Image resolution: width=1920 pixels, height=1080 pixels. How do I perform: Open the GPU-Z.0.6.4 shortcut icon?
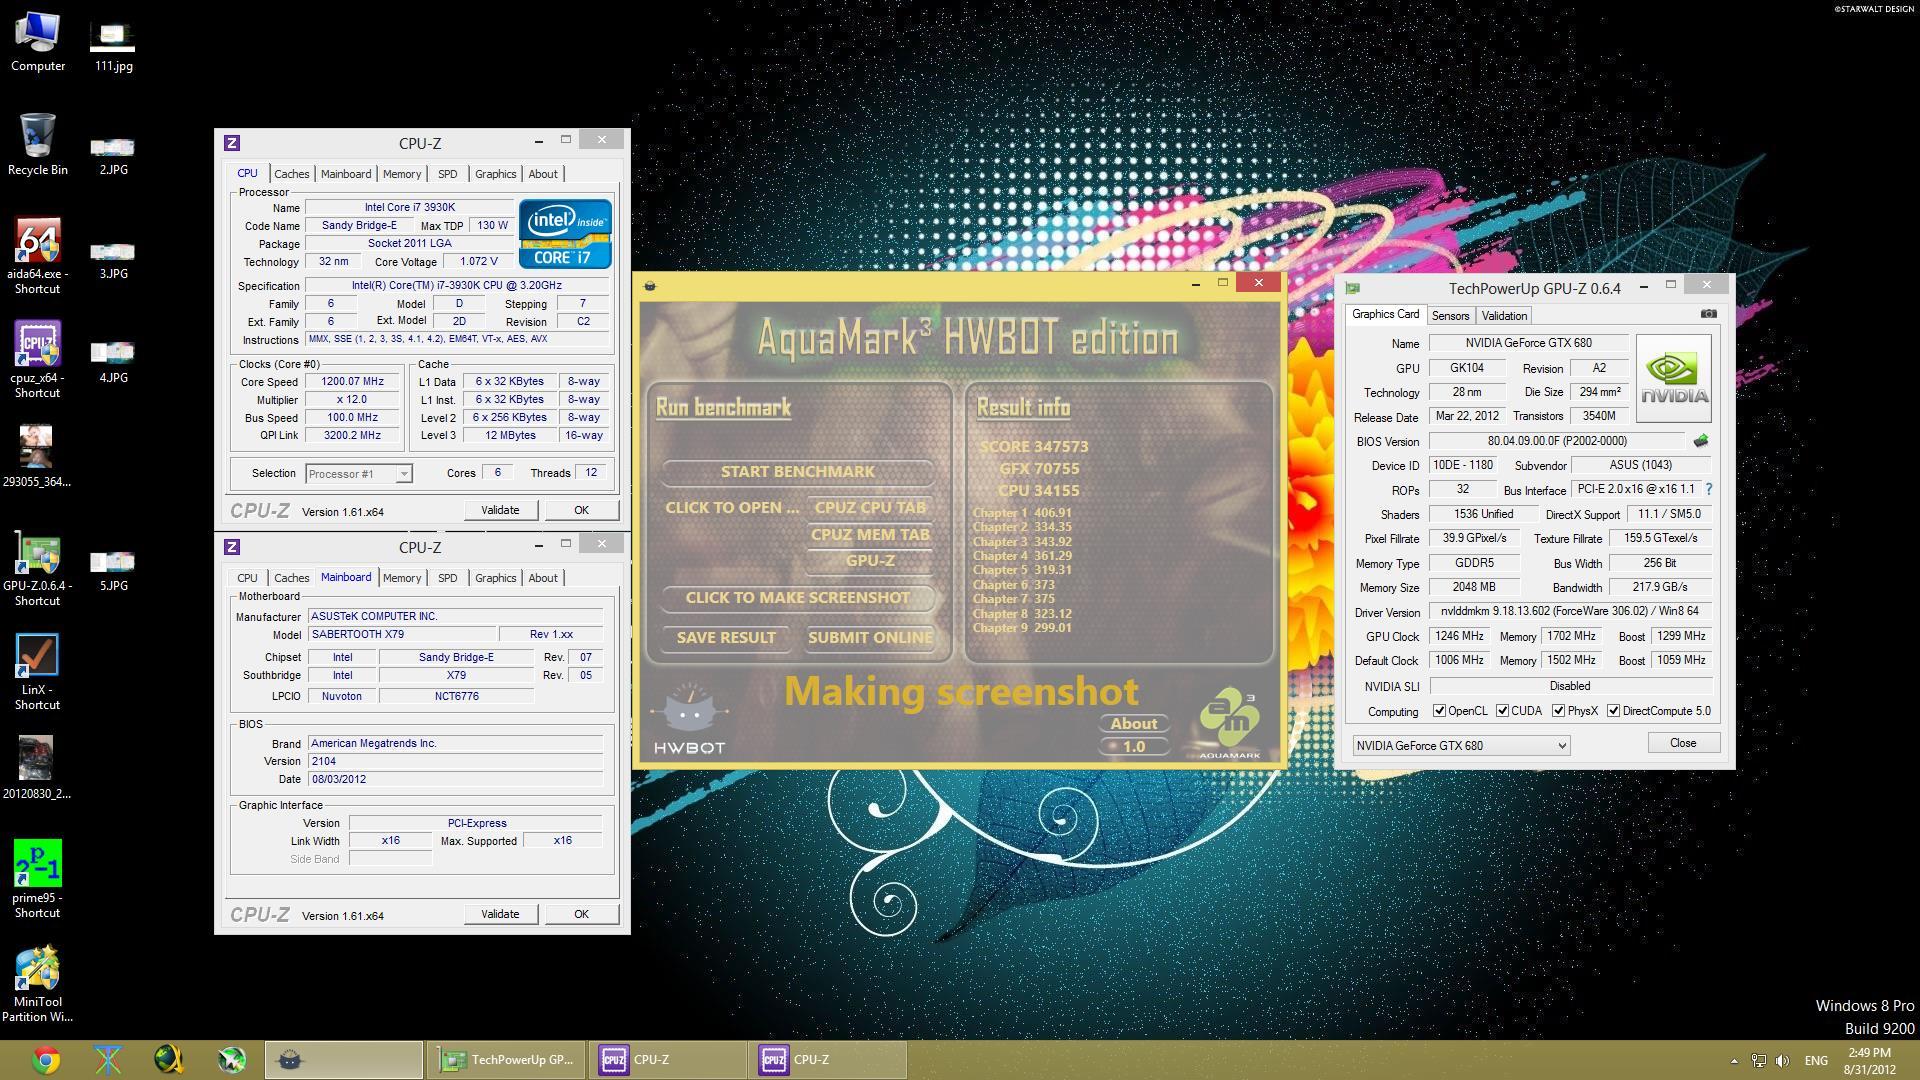38,568
